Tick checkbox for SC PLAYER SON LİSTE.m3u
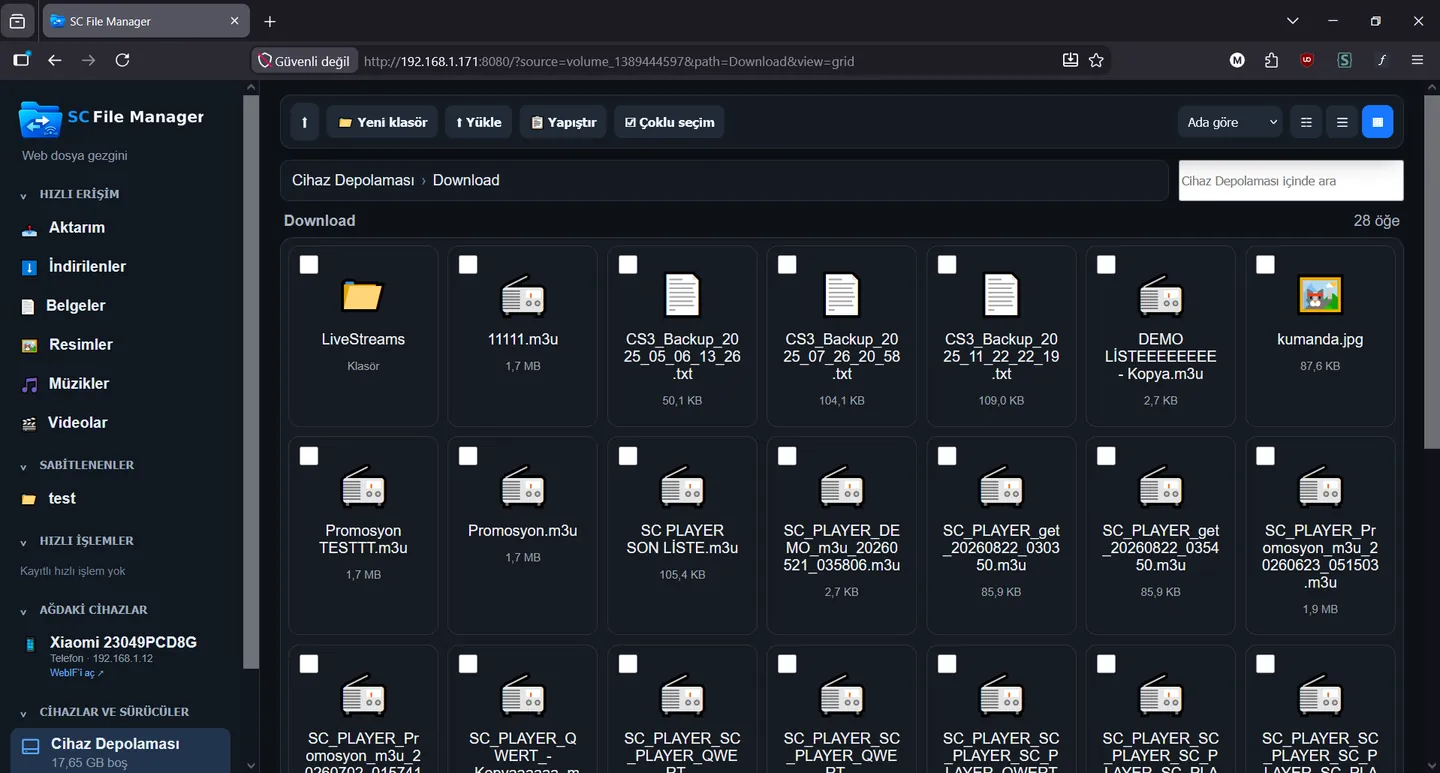This screenshot has height=773, width=1440. (x=628, y=456)
